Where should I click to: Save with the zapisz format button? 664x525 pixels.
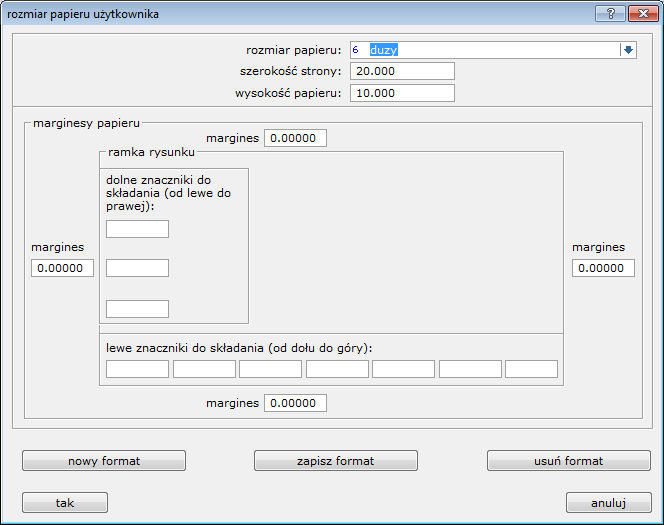tap(336, 461)
